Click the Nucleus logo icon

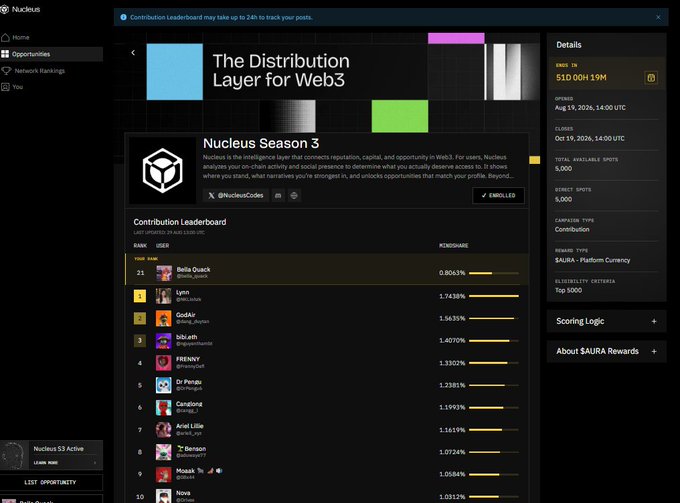tap(4, 9)
